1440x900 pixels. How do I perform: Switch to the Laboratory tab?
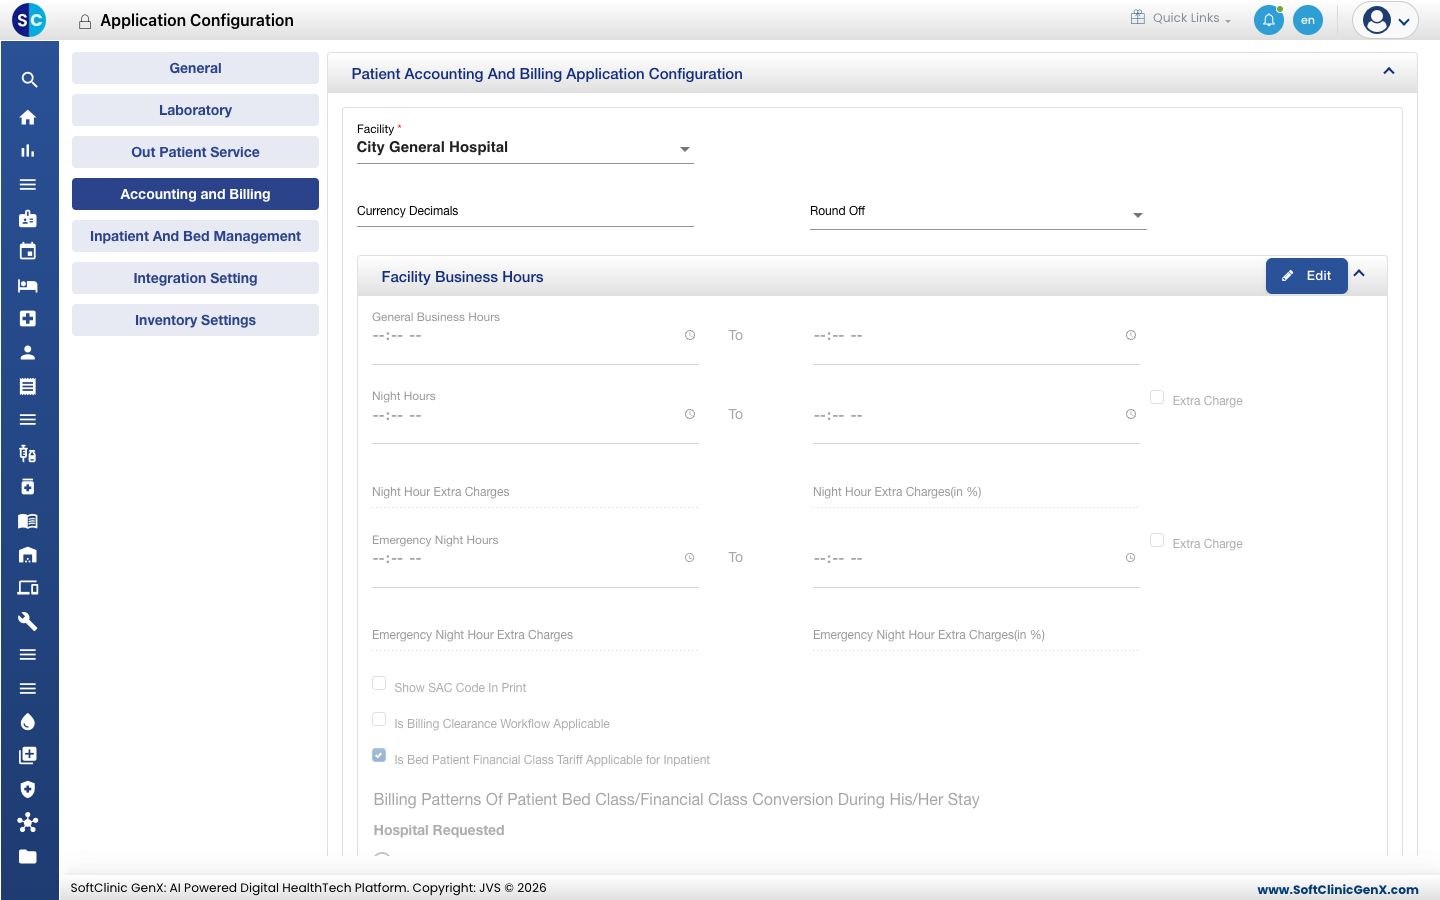[x=195, y=110]
